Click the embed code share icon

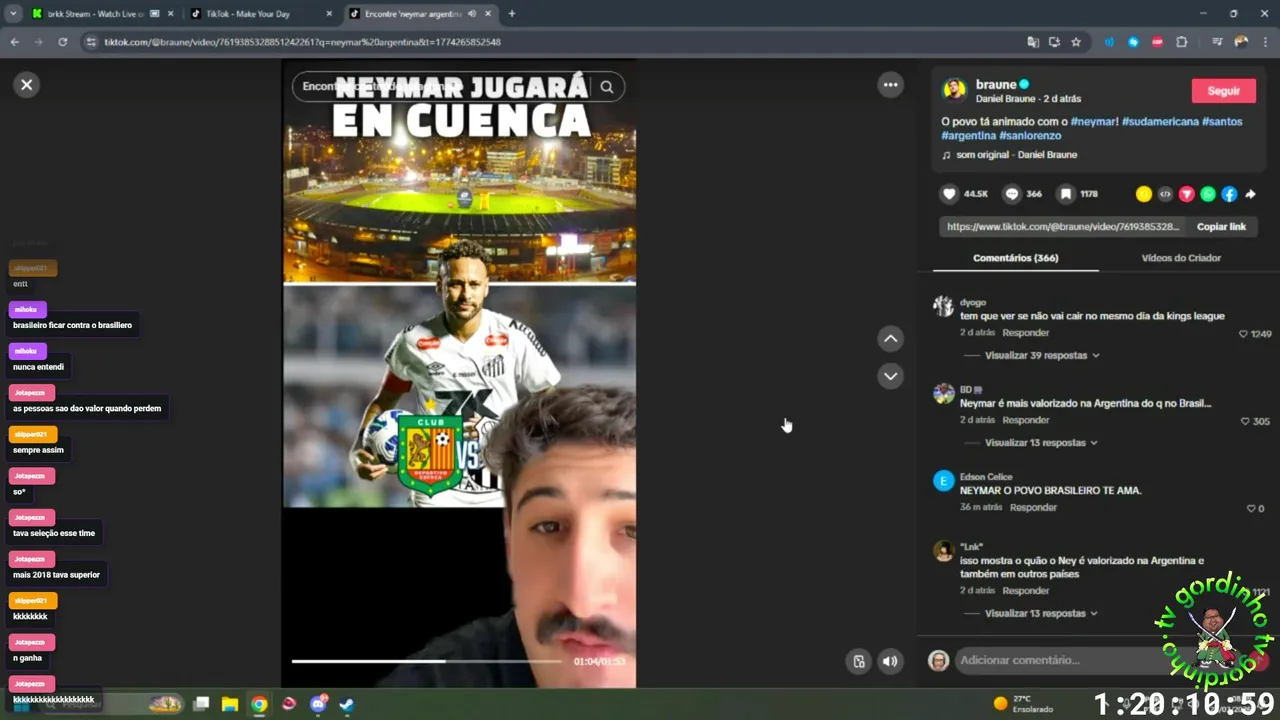click(1165, 194)
